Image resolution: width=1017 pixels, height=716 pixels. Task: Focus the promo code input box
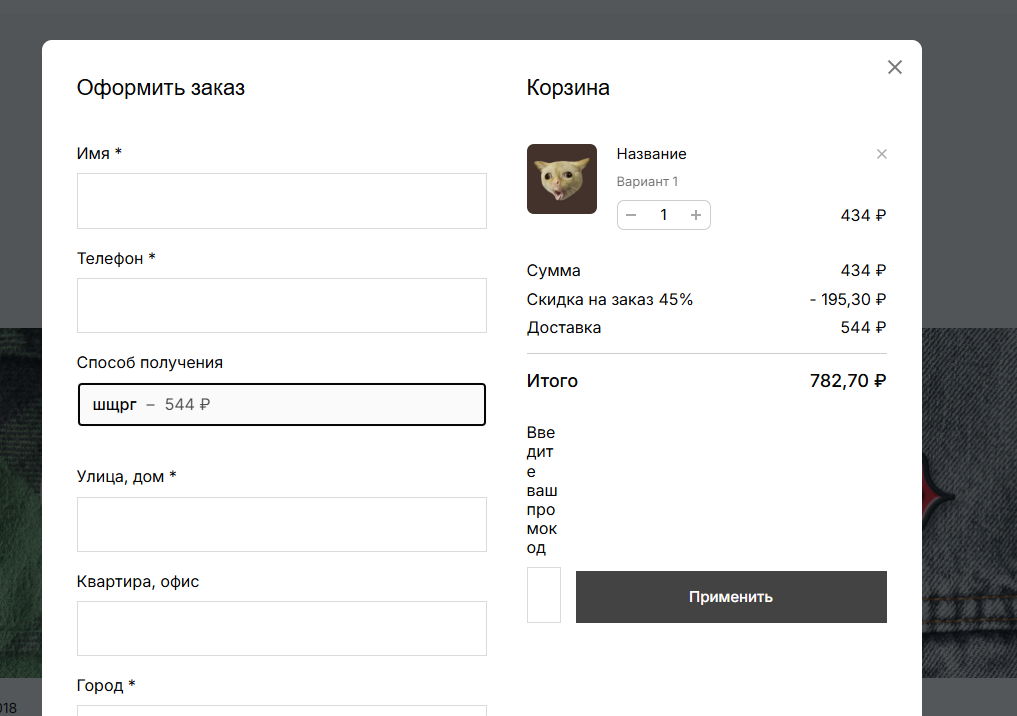(543, 595)
